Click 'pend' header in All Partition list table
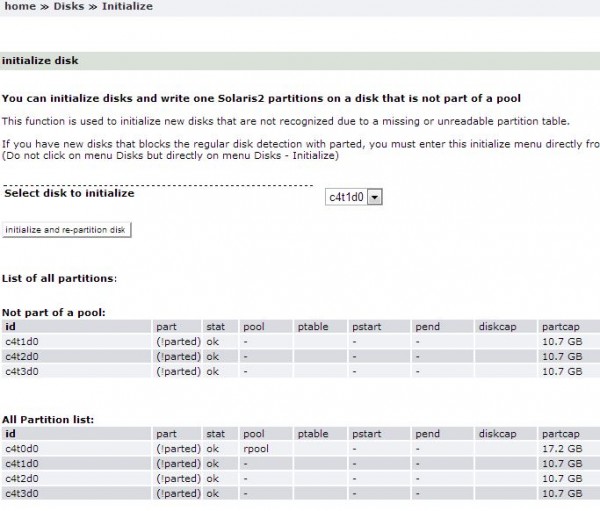The height and width of the screenshot is (511, 600). point(427,434)
